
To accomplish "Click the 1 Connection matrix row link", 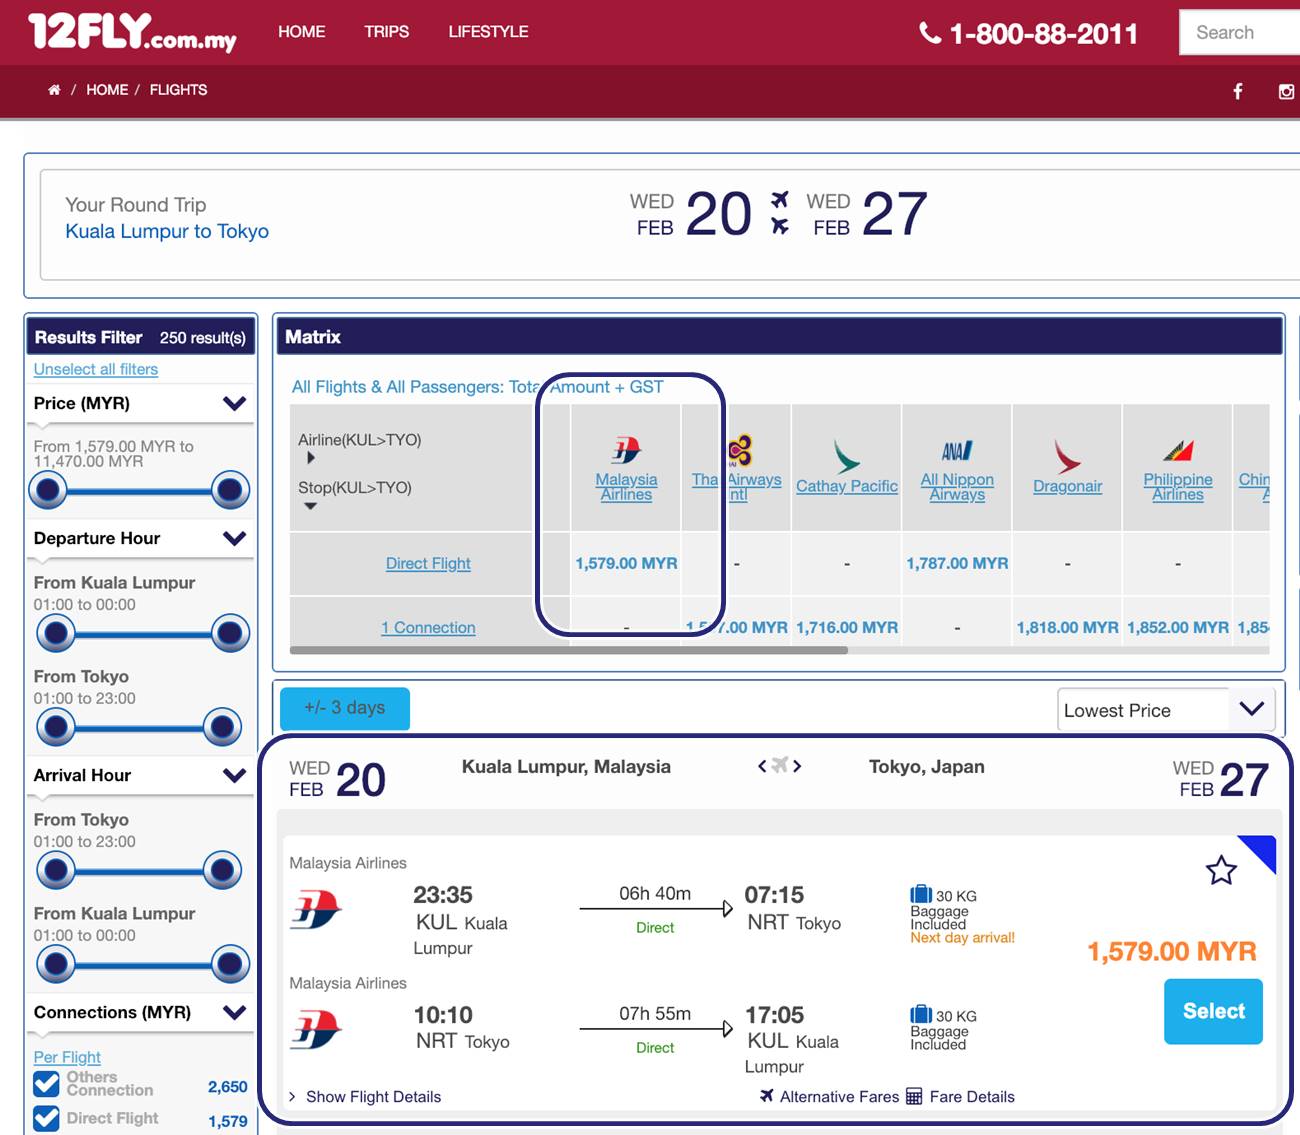I will (x=428, y=628).
